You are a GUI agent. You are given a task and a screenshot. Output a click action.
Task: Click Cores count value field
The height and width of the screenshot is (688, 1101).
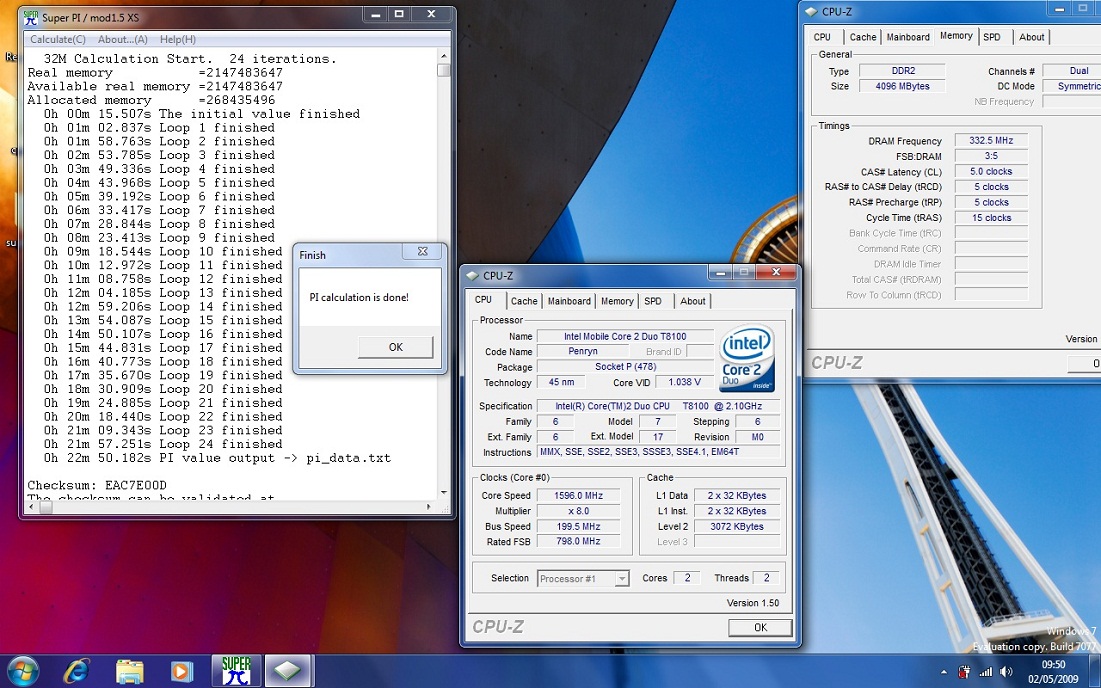[x=687, y=578]
